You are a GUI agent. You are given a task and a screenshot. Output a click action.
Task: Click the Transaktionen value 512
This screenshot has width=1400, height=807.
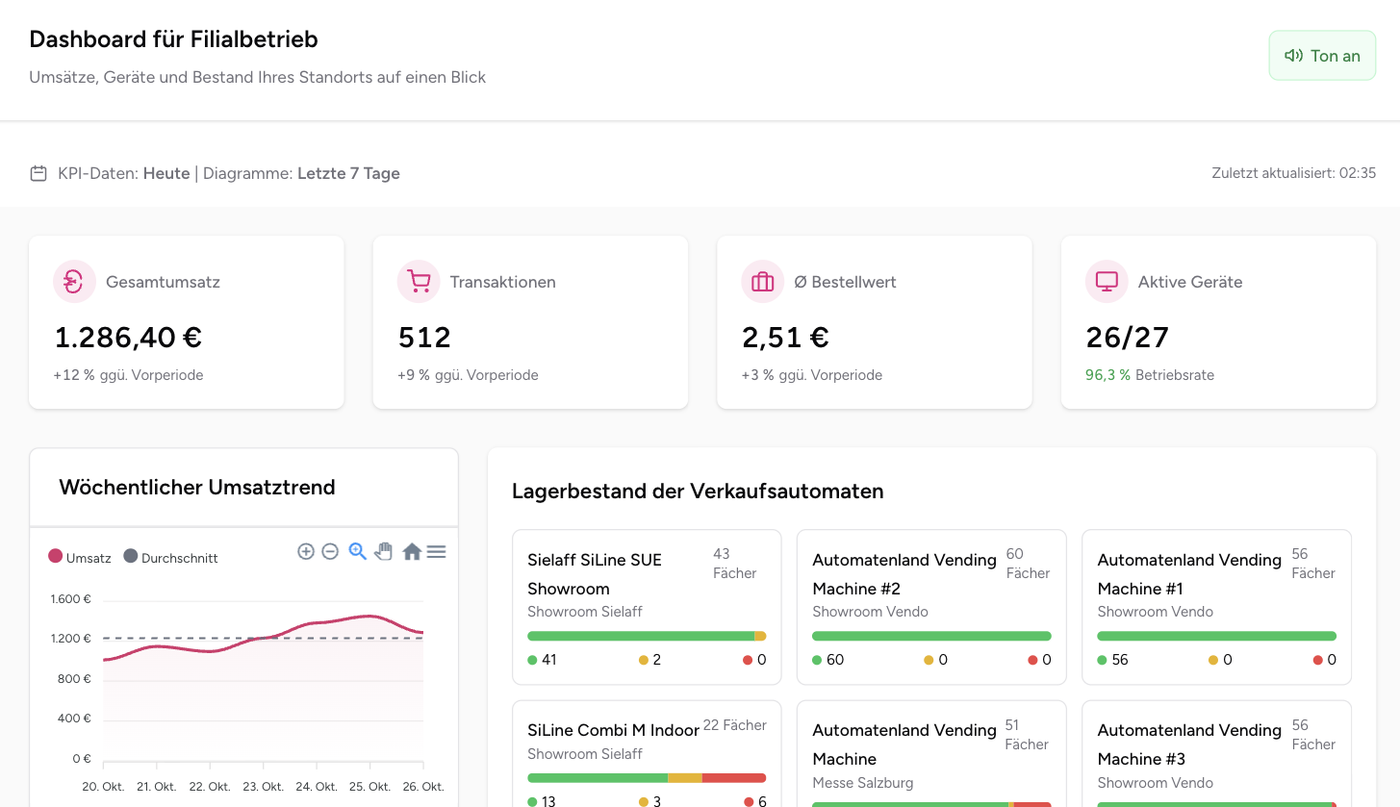(x=424, y=337)
